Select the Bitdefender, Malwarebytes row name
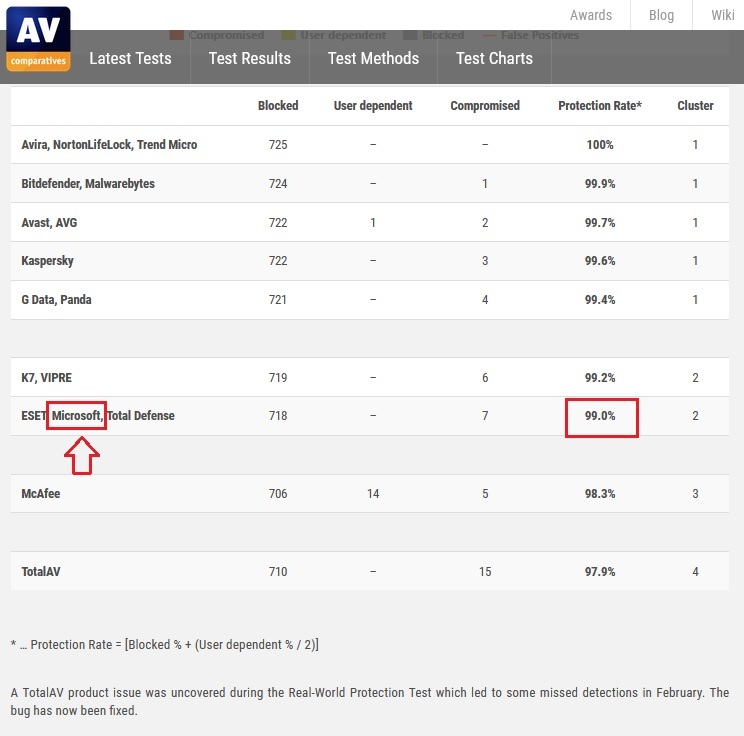This screenshot has width=744, height=736. tap(88, 184)
